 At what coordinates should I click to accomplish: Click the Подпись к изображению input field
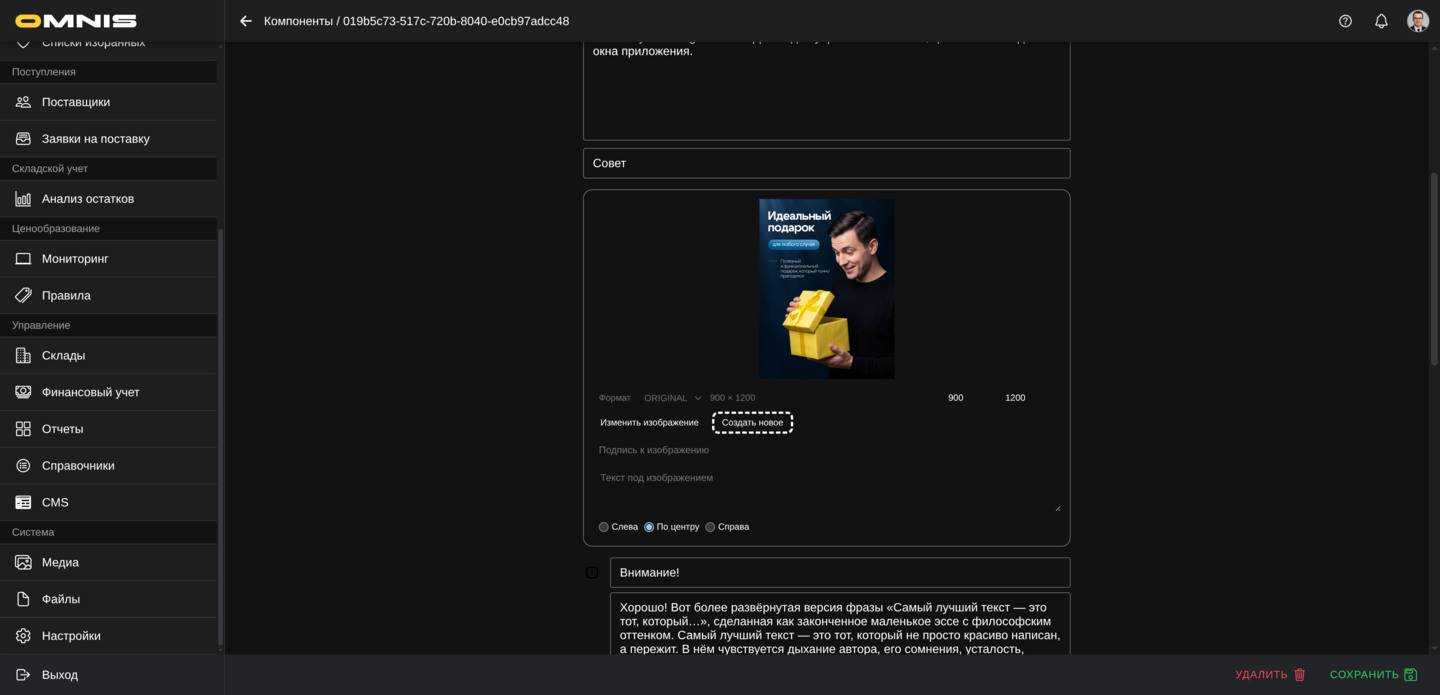826,450
